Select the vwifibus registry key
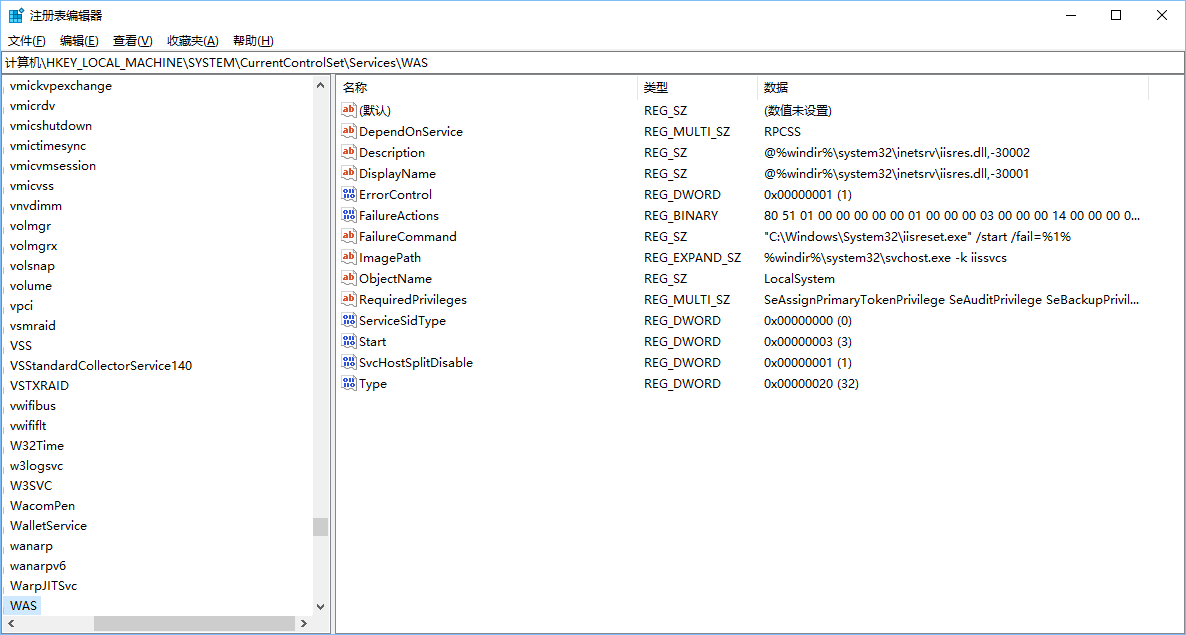 33,406
